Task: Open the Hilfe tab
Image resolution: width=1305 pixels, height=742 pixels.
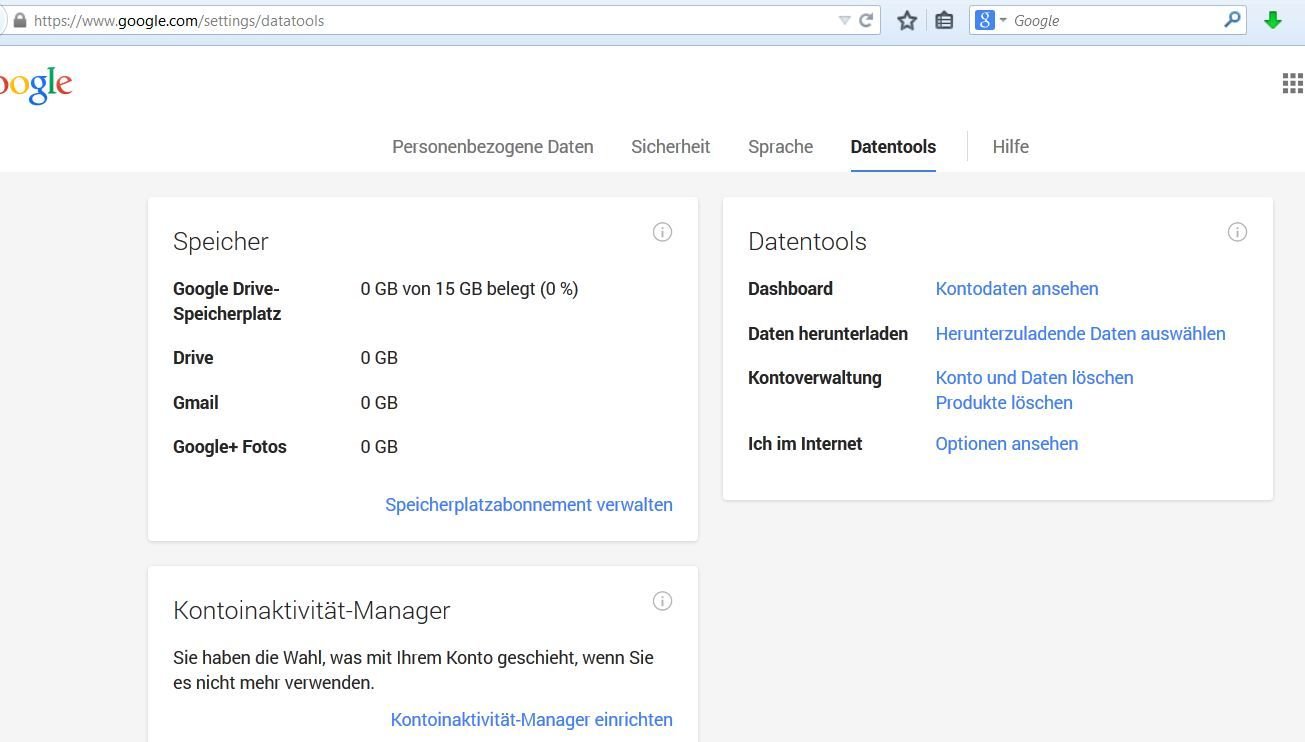Action: tap(1011, 147)
